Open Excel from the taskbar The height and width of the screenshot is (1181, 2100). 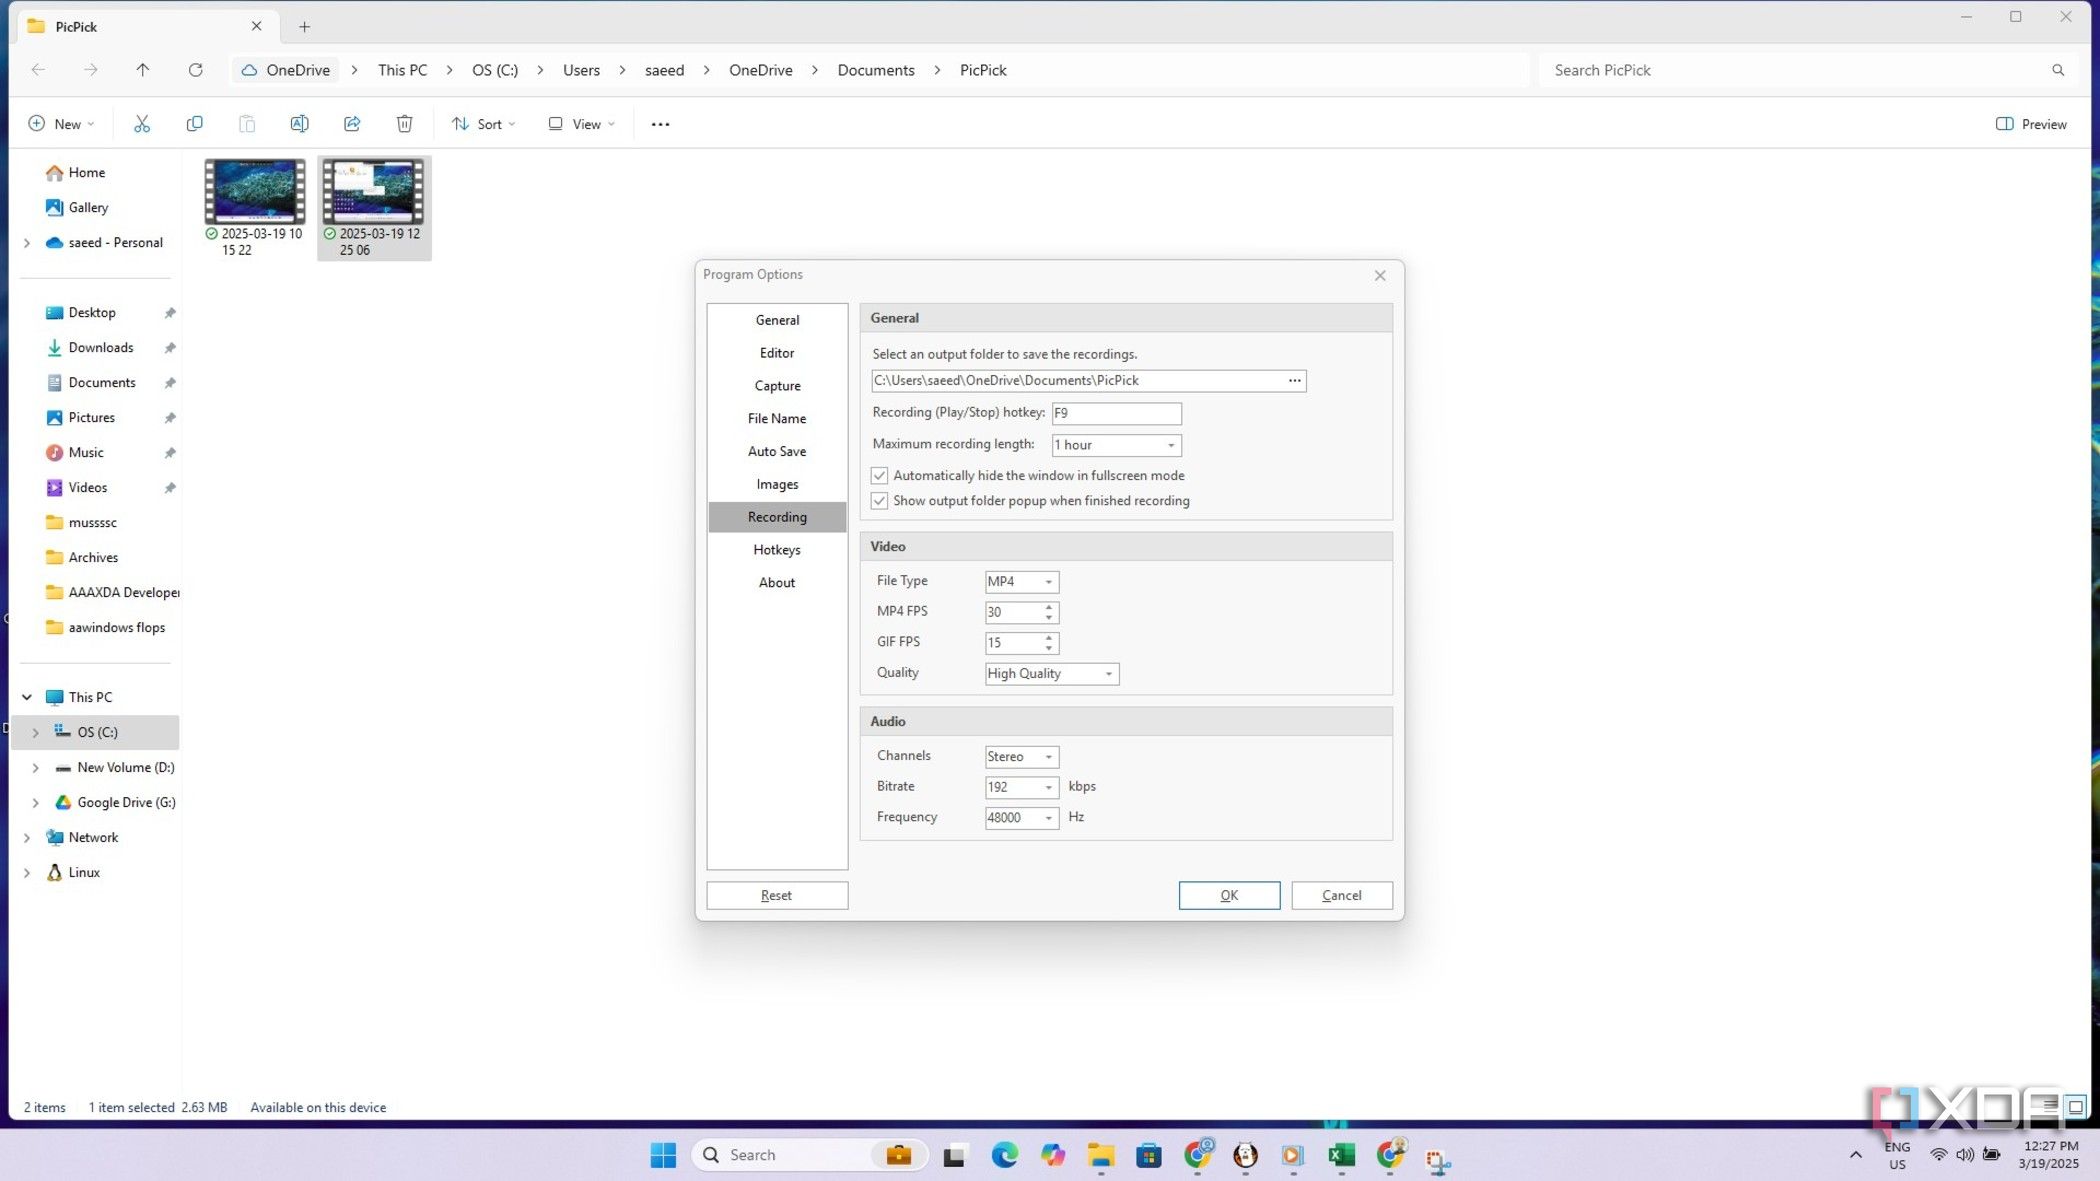click(x=1341, y=1155)
